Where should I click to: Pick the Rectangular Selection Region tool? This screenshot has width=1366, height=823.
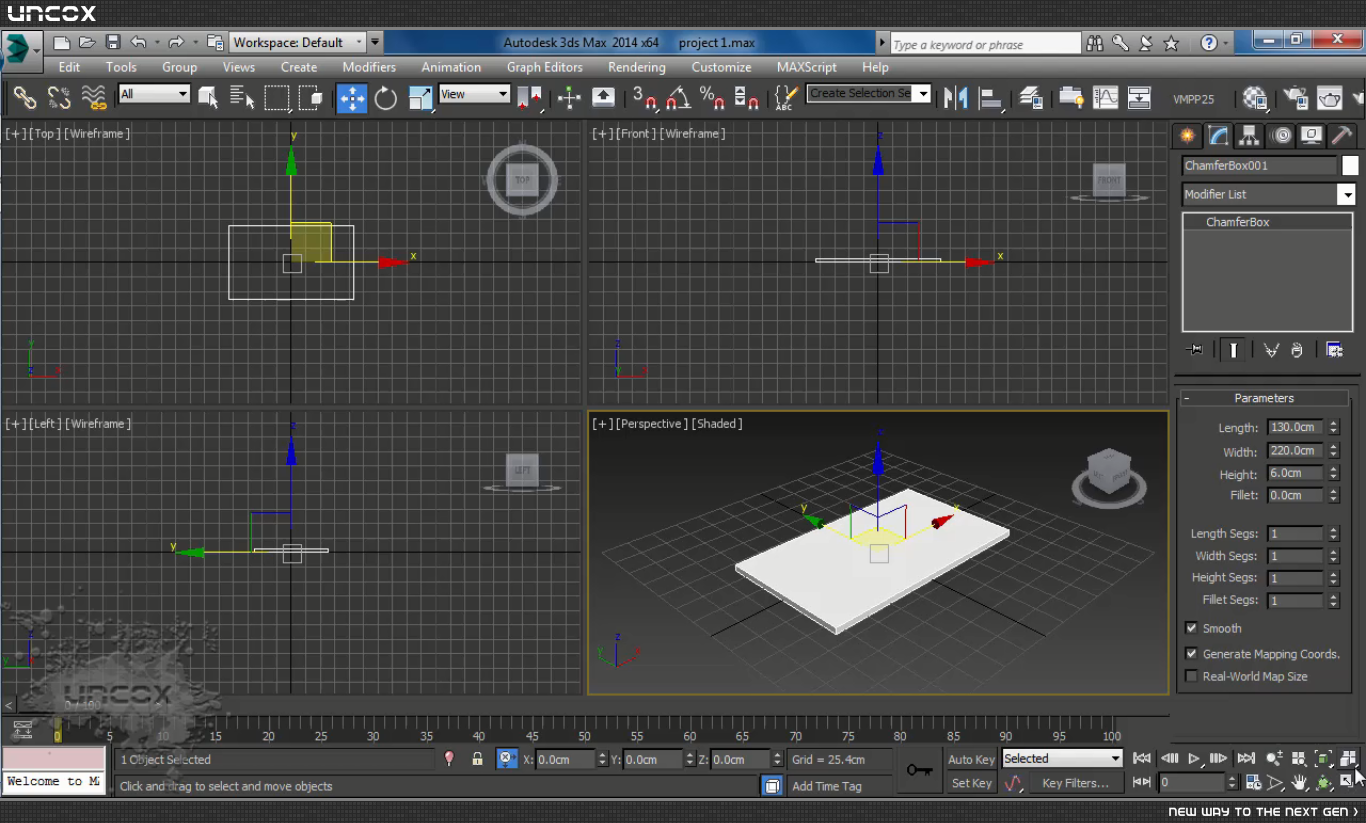coord(277,97)
